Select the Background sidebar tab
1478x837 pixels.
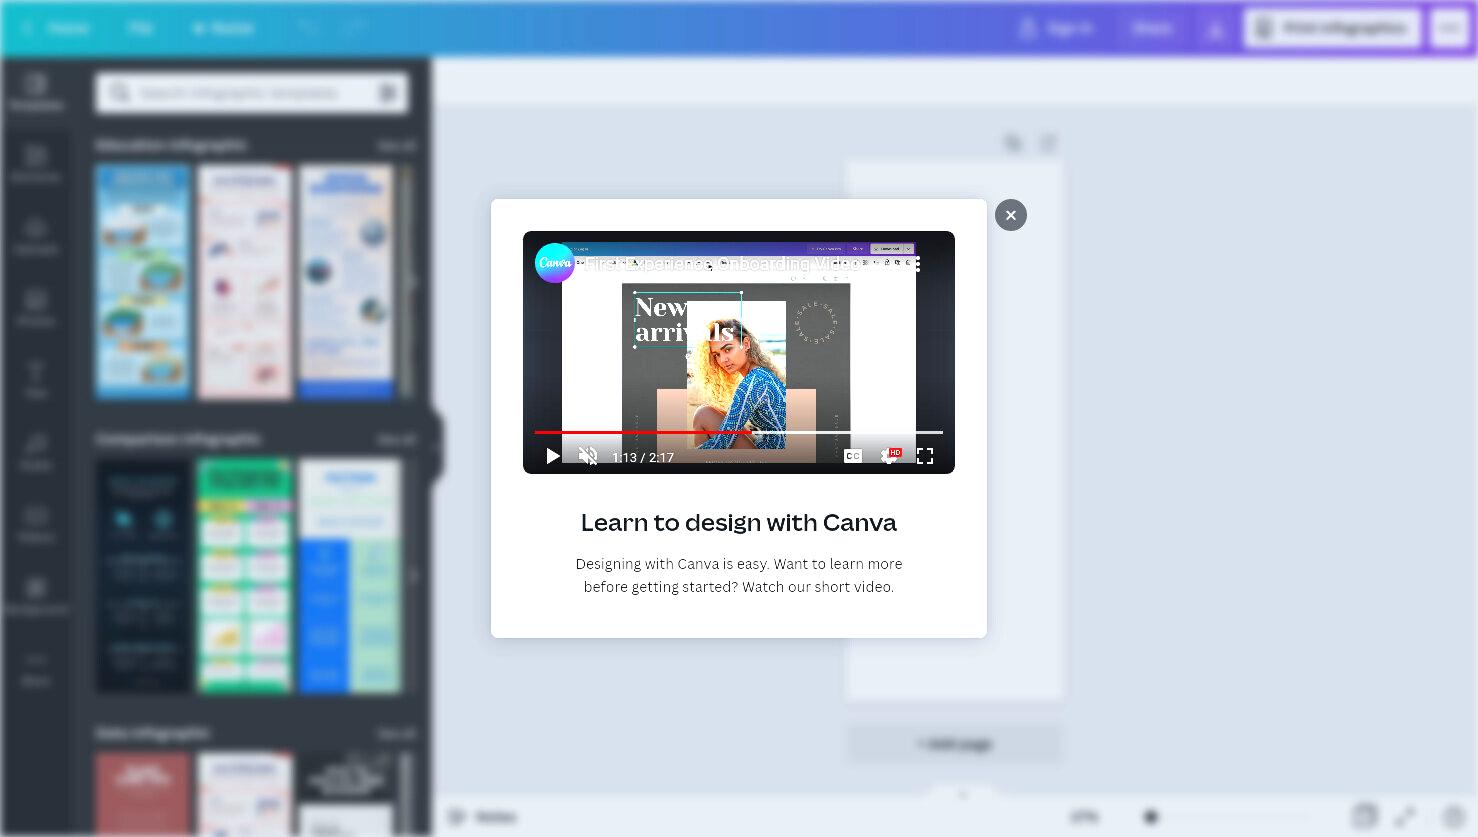(36, 596)
